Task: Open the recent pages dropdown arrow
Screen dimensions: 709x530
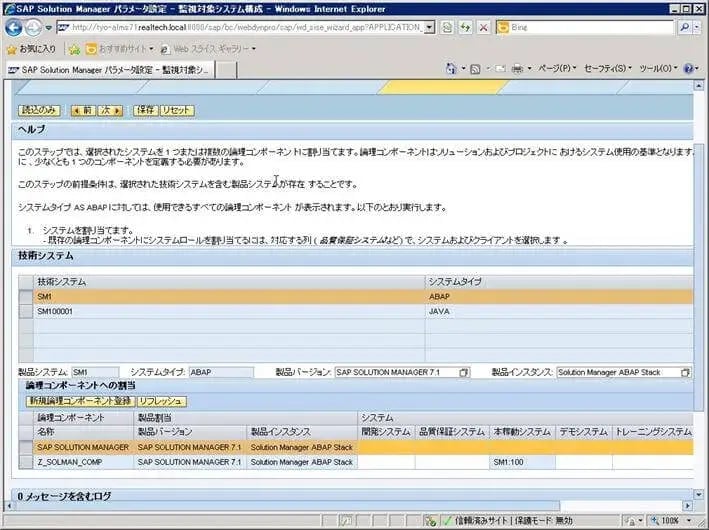Action: point(49,28)
